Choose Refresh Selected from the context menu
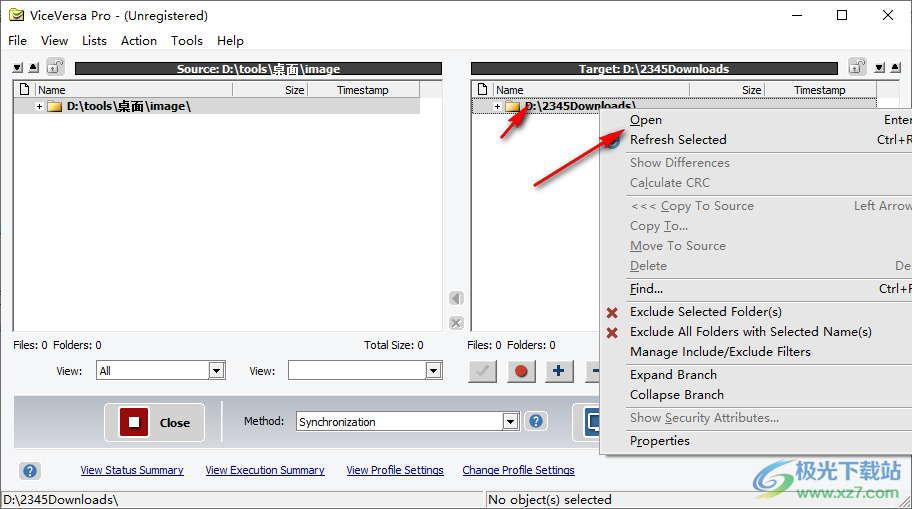The width and height of the screenshot is (912, 509). (678, 140)
